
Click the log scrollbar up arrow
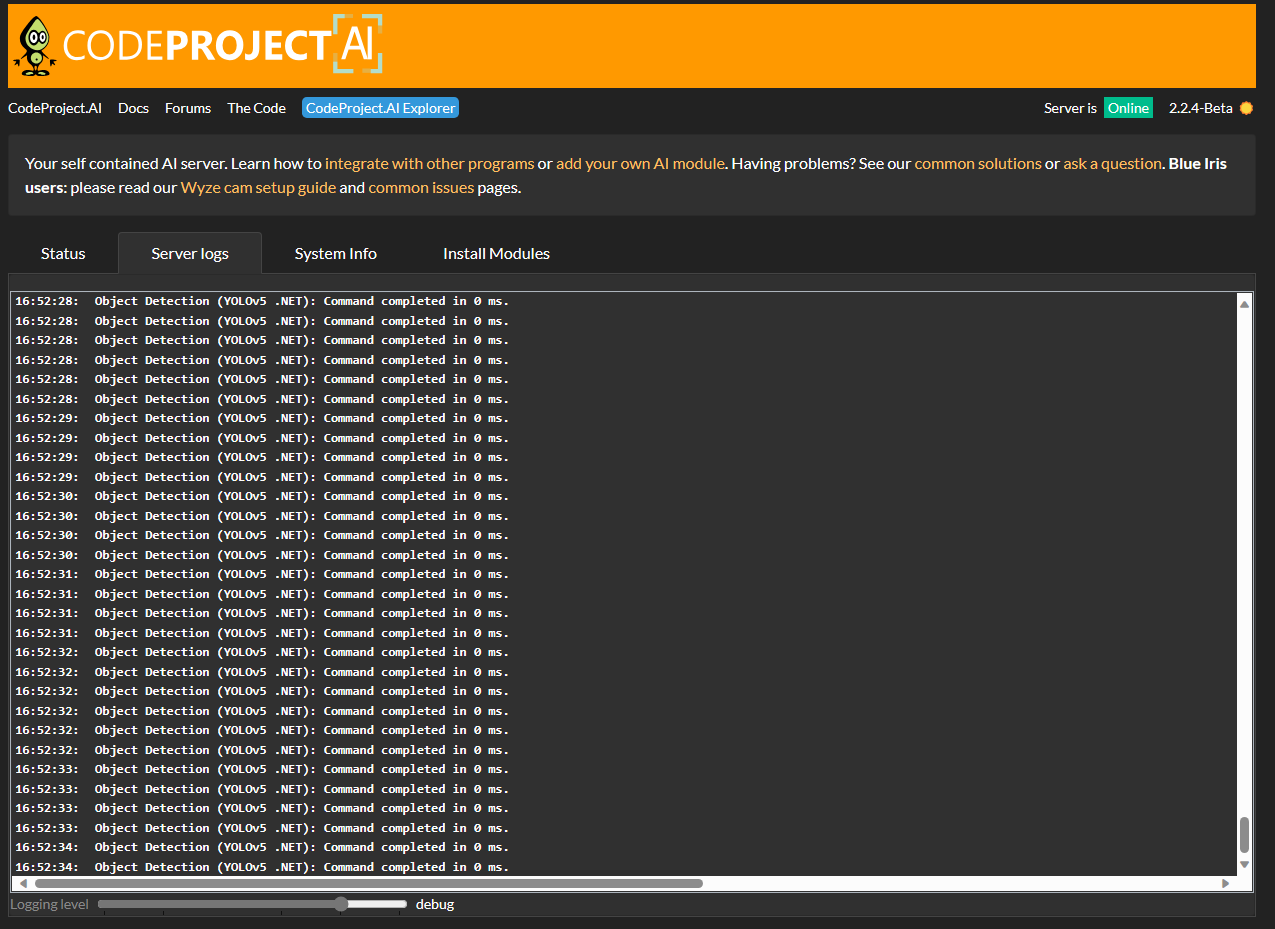tap(1244, 304)
